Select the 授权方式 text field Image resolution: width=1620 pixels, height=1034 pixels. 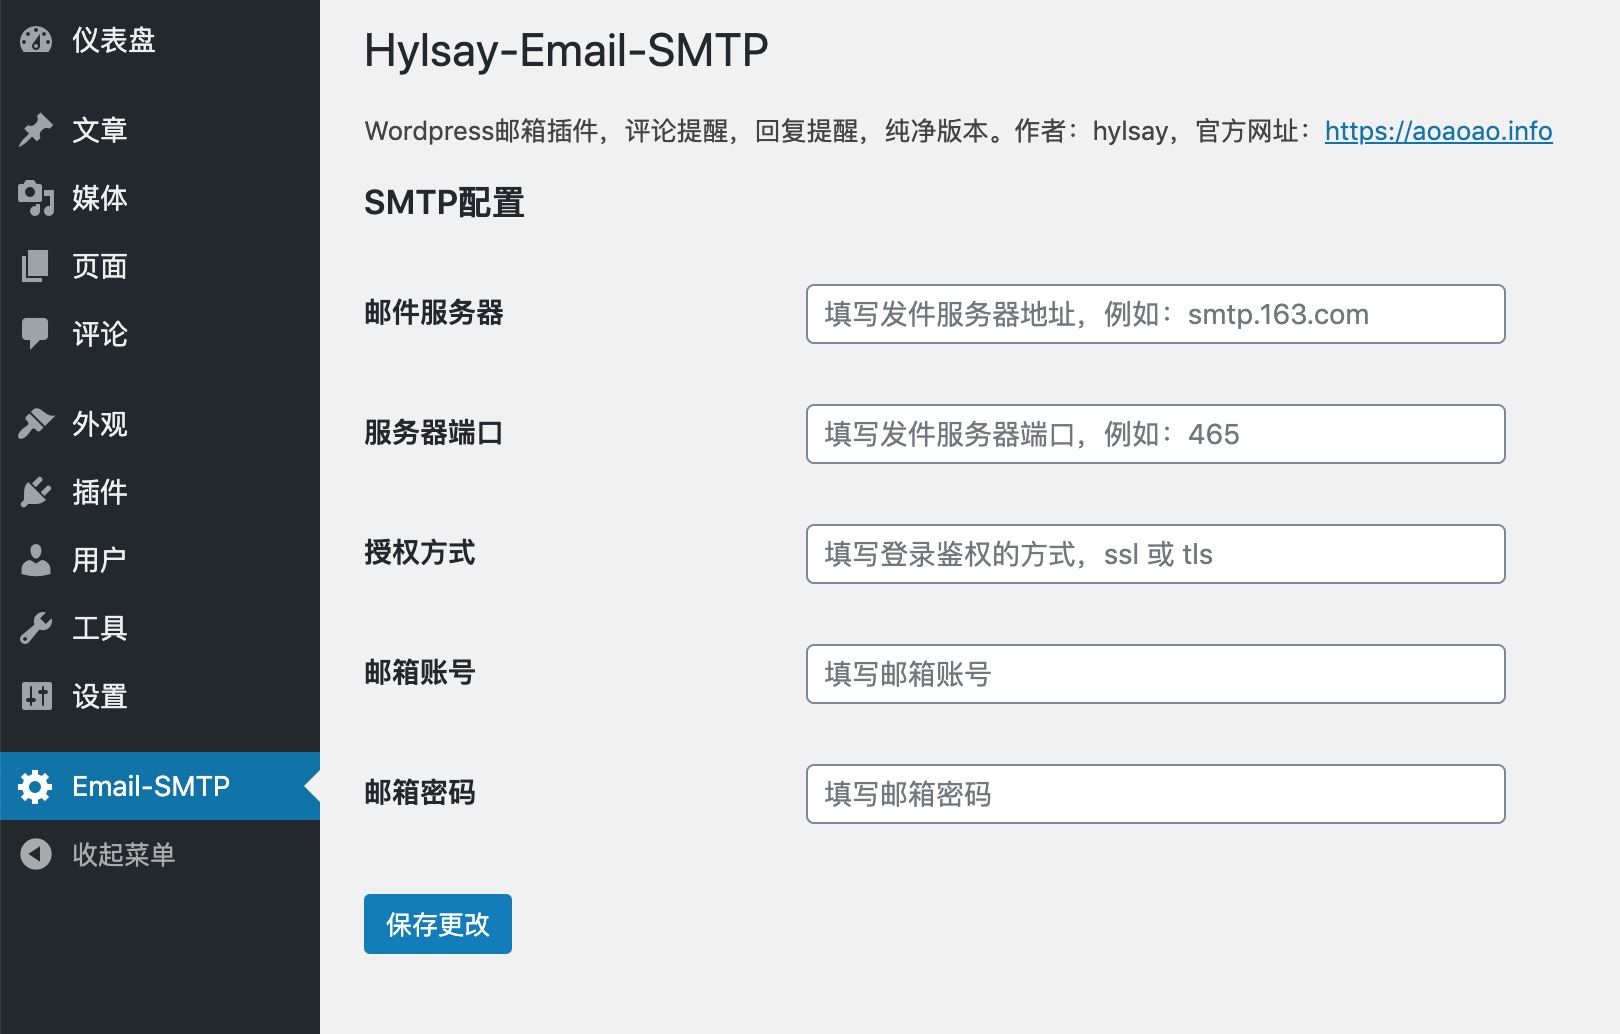click(1155, 554)
